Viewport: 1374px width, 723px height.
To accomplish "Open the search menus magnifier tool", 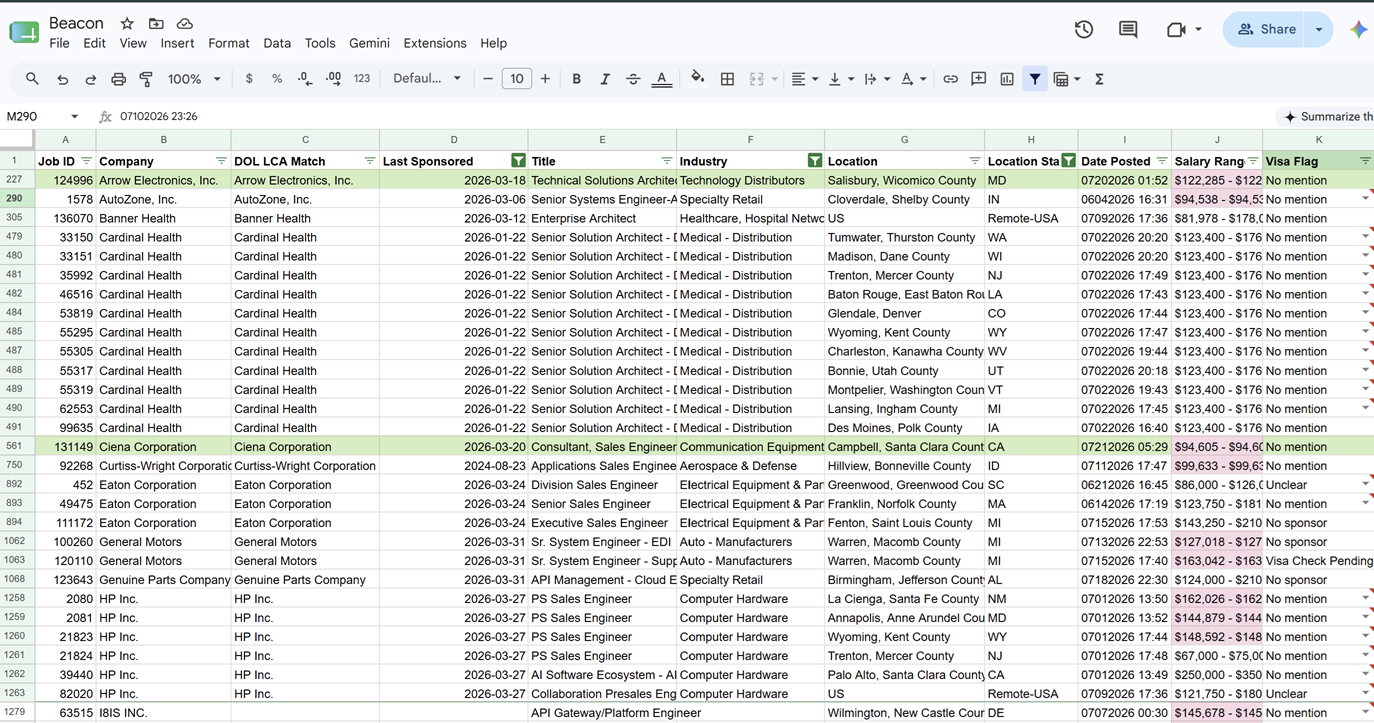I will [33, 79].
